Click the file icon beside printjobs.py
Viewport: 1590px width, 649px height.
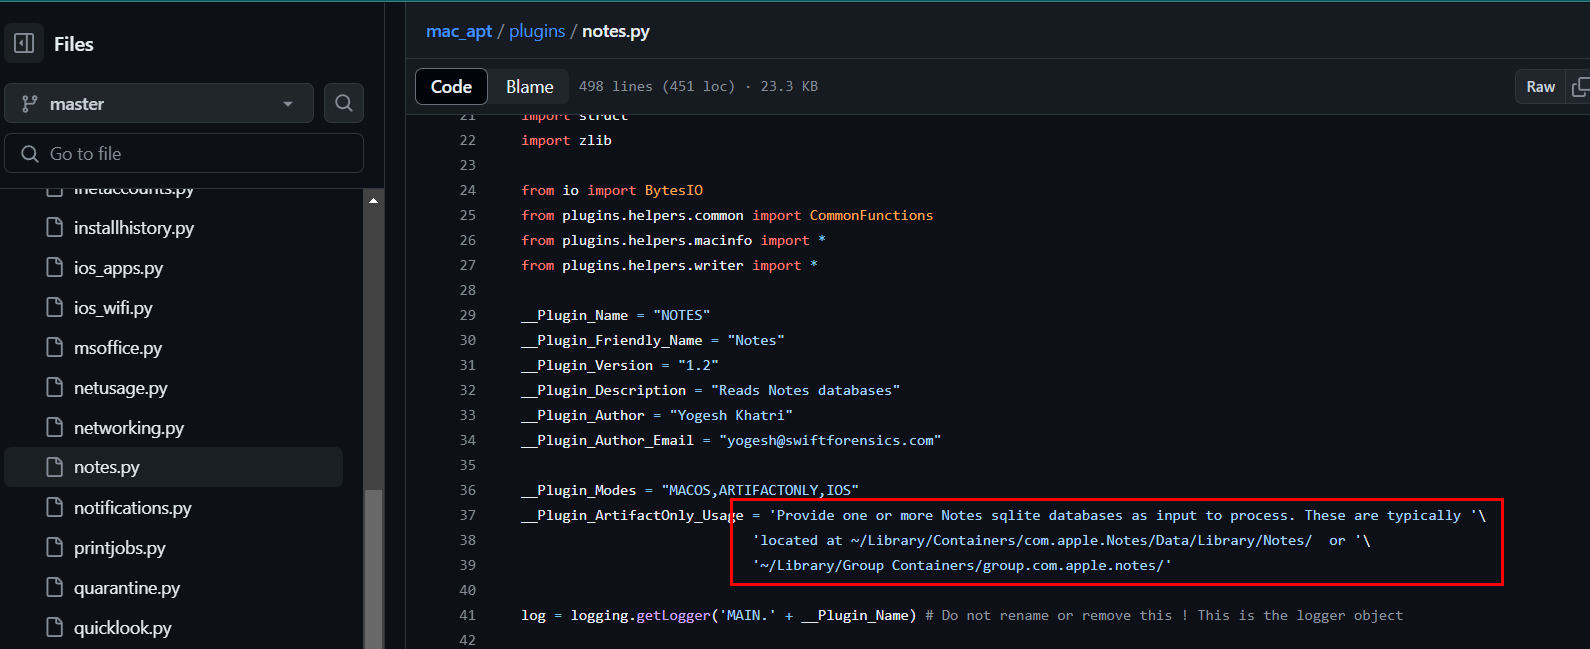point(55,548)
